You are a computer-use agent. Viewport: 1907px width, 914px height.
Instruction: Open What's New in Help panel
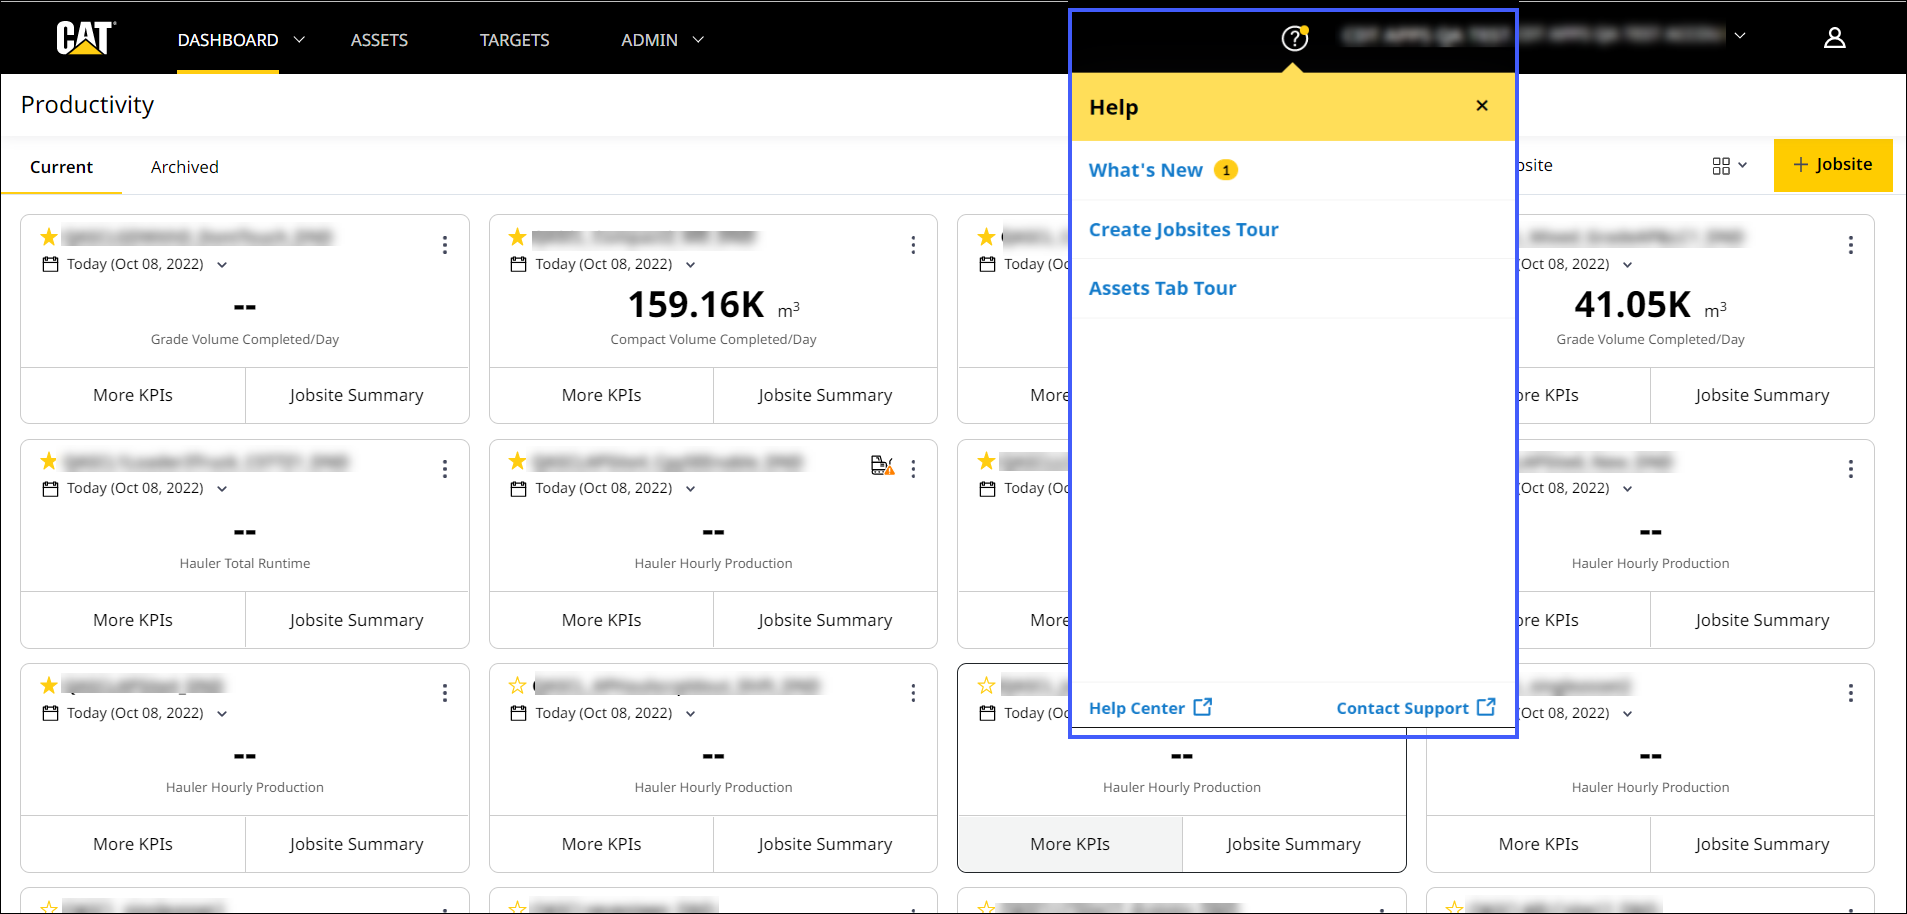(x=1146, y=170)
